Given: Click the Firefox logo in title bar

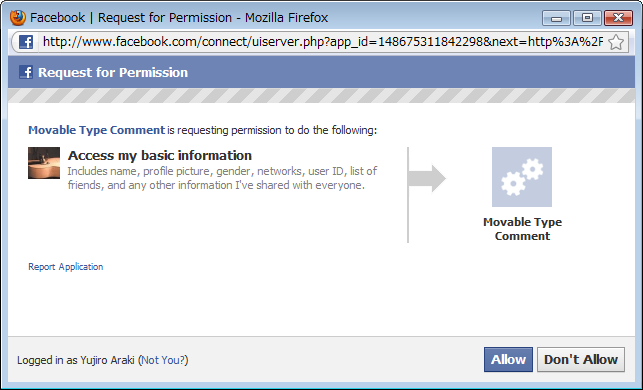Looking at the screenshot, I should [18, 18].
